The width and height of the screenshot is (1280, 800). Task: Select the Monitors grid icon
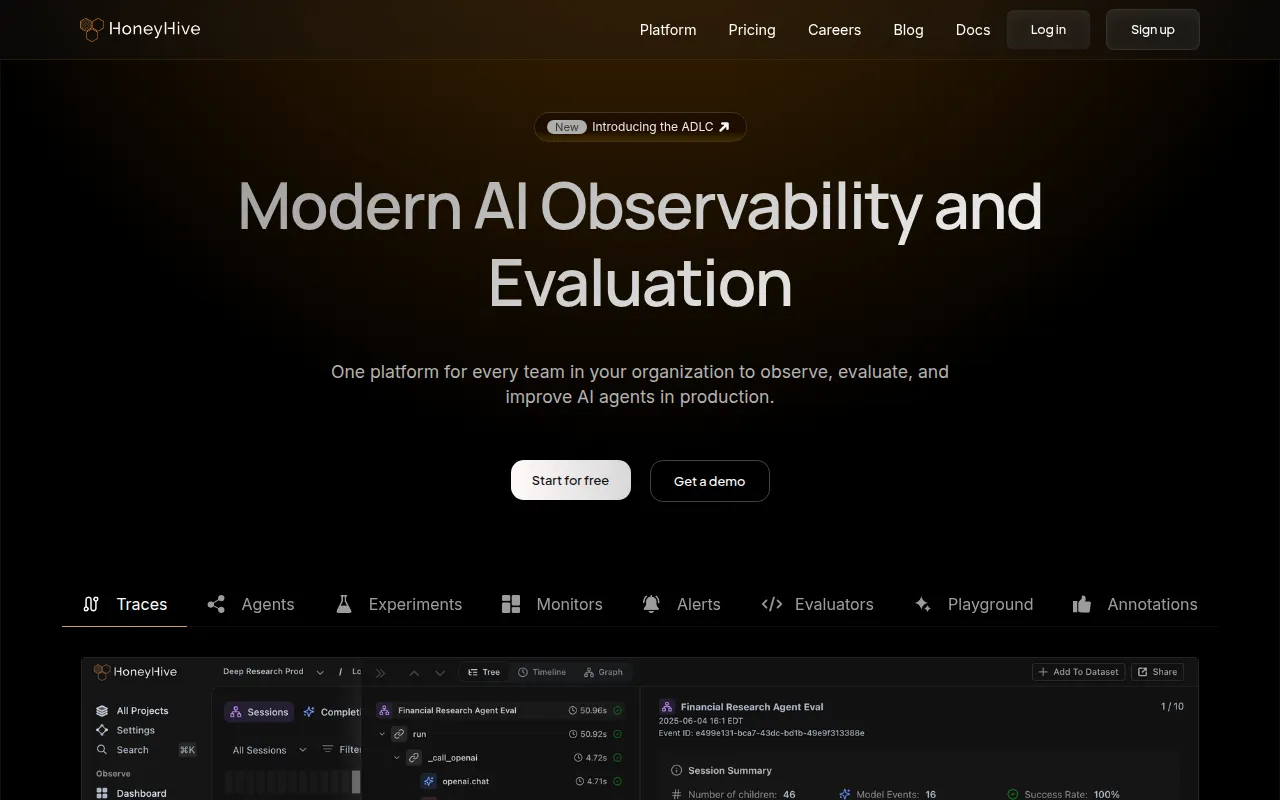click(x=511, y=604)
